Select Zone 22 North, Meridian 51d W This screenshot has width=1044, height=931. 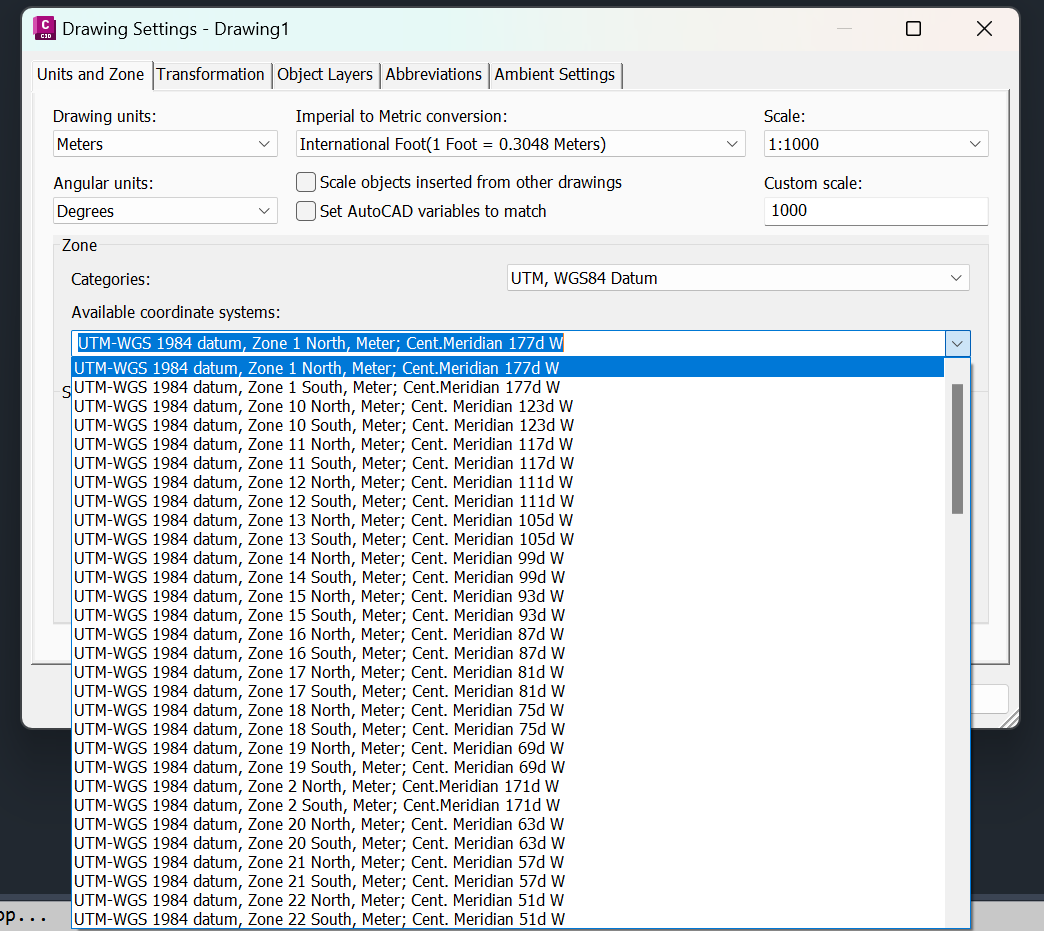click(x=507, y=900)
